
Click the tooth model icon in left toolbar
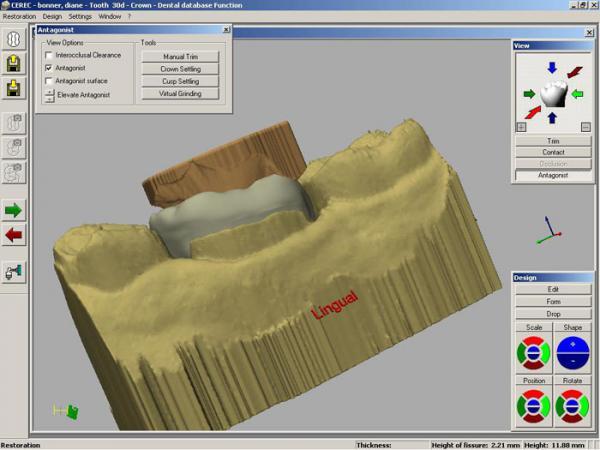(15, 39)
